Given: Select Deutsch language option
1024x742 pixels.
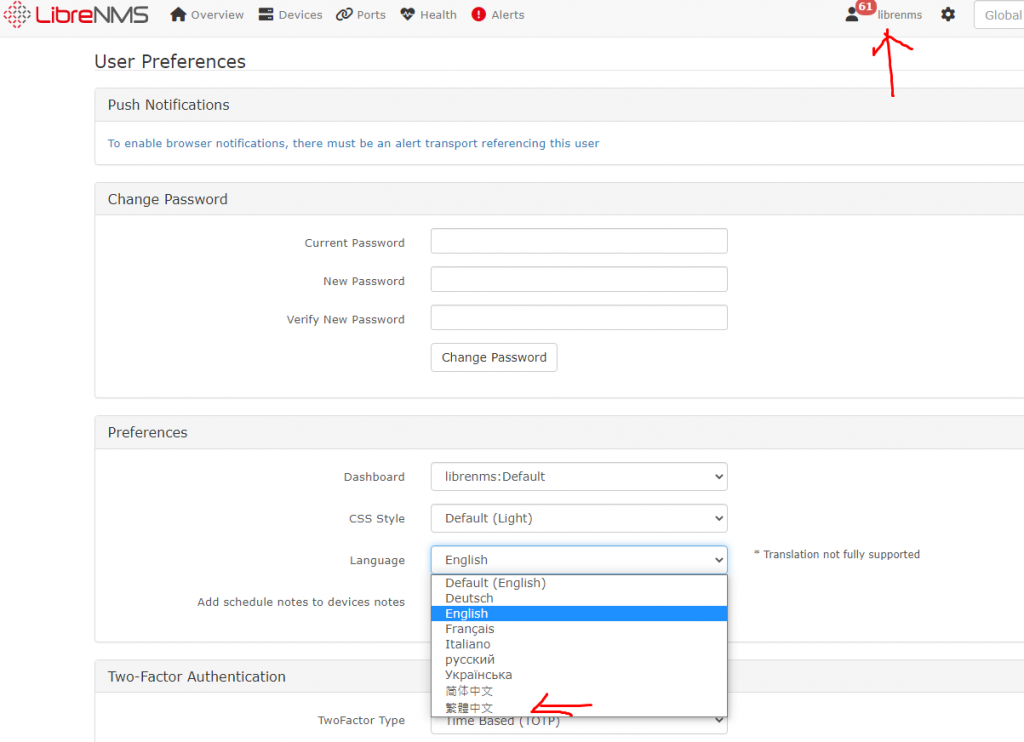Looking at the screenshot, I should (579, 598).
